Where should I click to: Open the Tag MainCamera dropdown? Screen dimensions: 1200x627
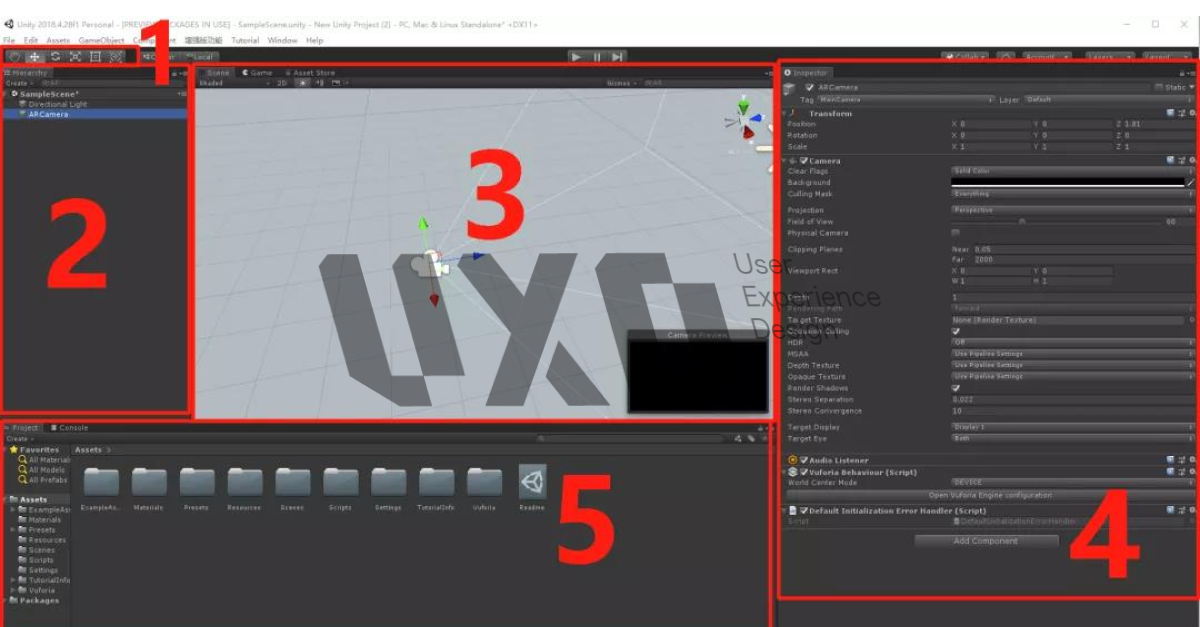tap(905, 100)
